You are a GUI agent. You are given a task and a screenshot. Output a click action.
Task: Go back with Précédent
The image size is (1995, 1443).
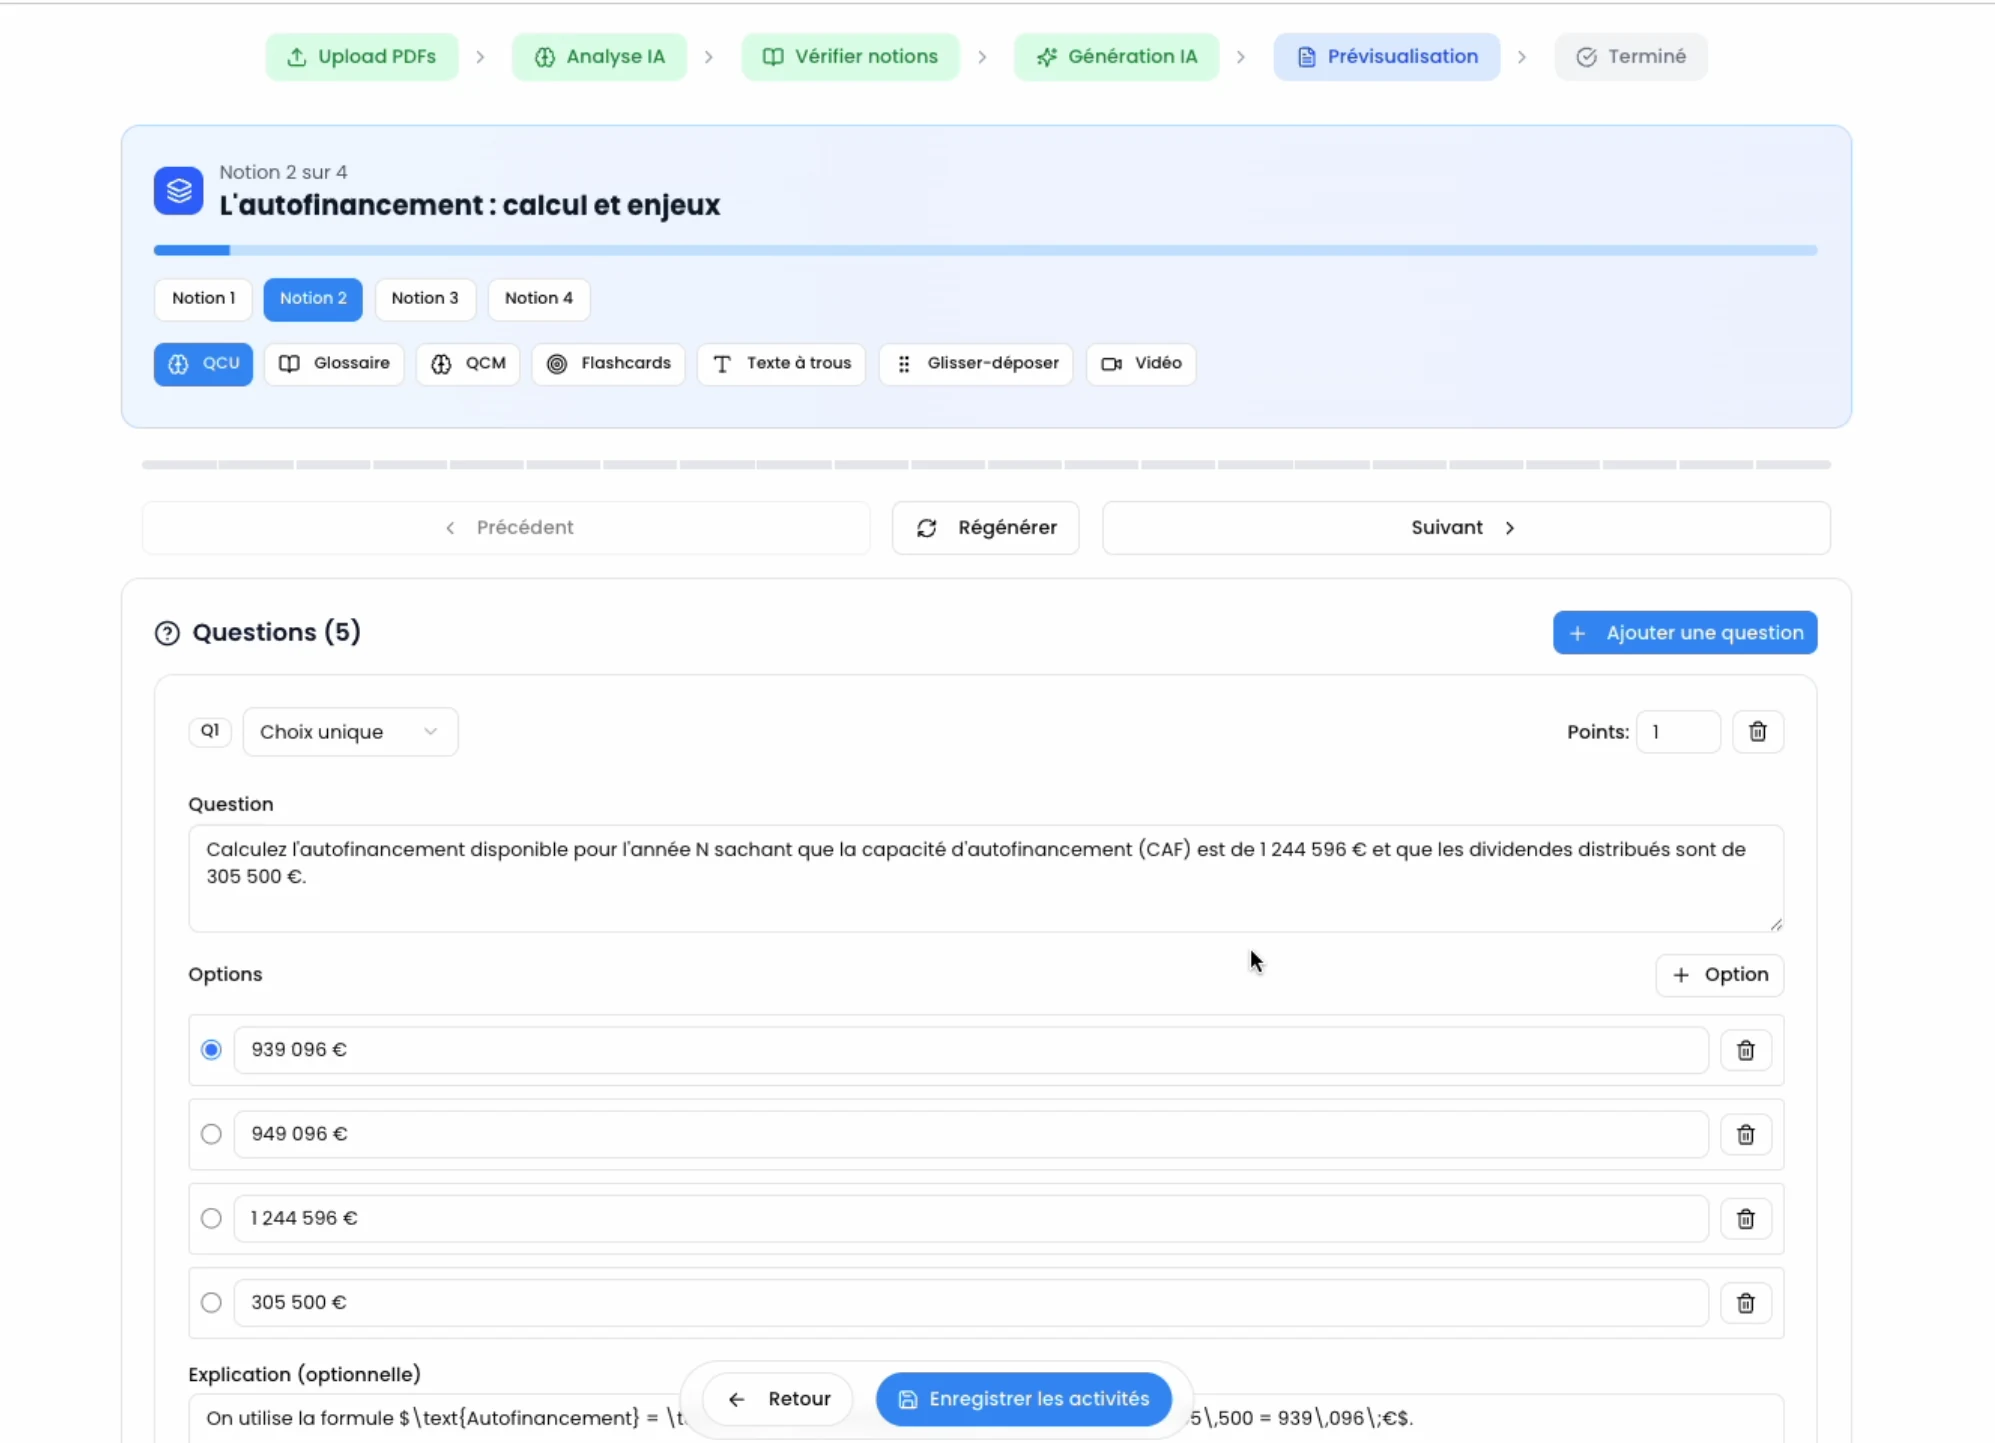pos(506,528)
